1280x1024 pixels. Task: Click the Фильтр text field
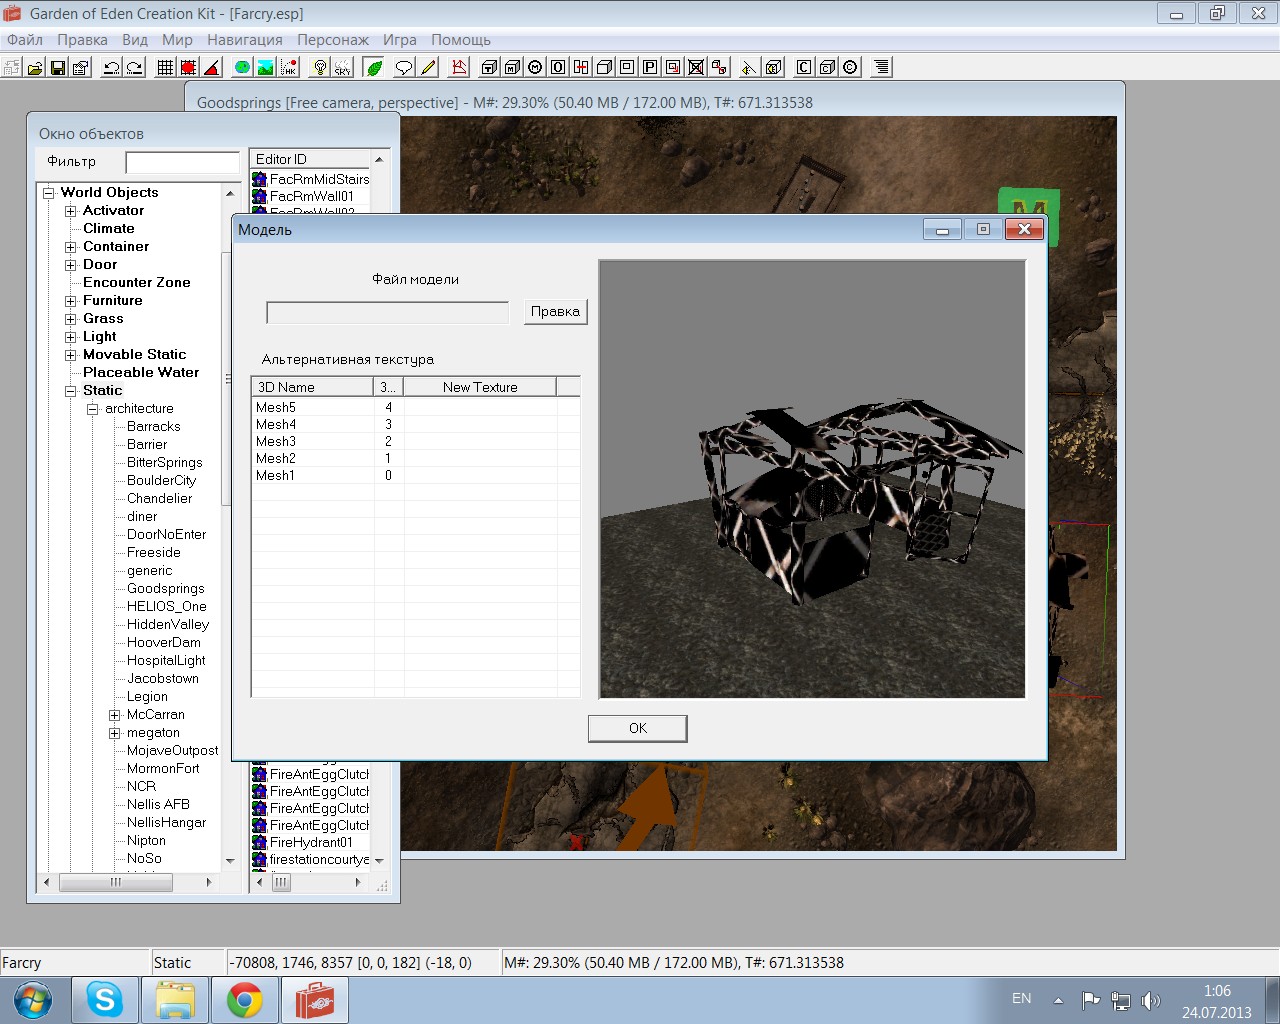183,162
